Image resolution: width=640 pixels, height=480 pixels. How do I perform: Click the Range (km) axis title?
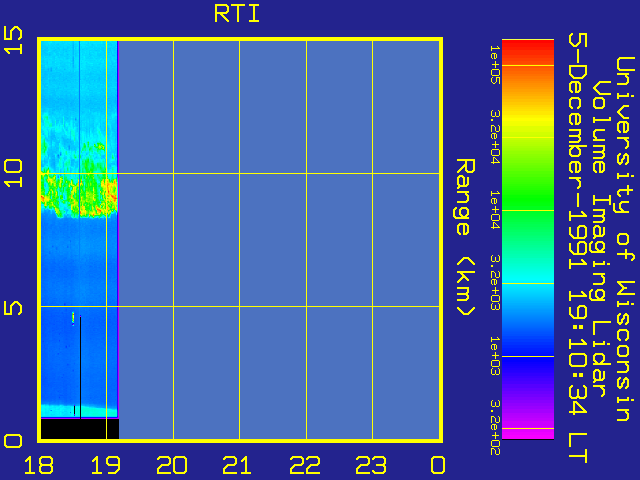tap(465, 237)
